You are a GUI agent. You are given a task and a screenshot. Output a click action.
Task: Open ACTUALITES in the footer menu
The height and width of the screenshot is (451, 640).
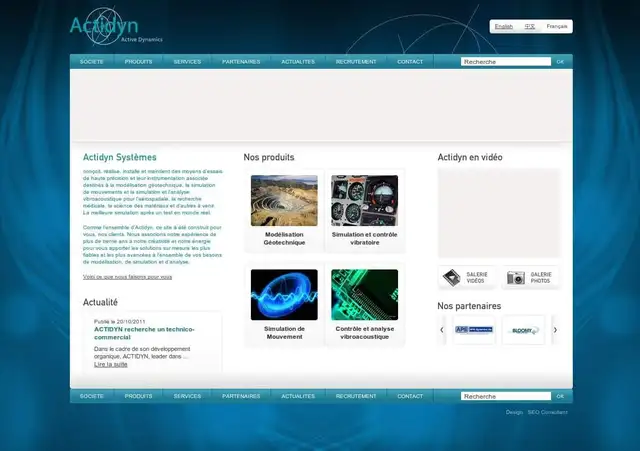pyautogui.click(x=298, y=396)
